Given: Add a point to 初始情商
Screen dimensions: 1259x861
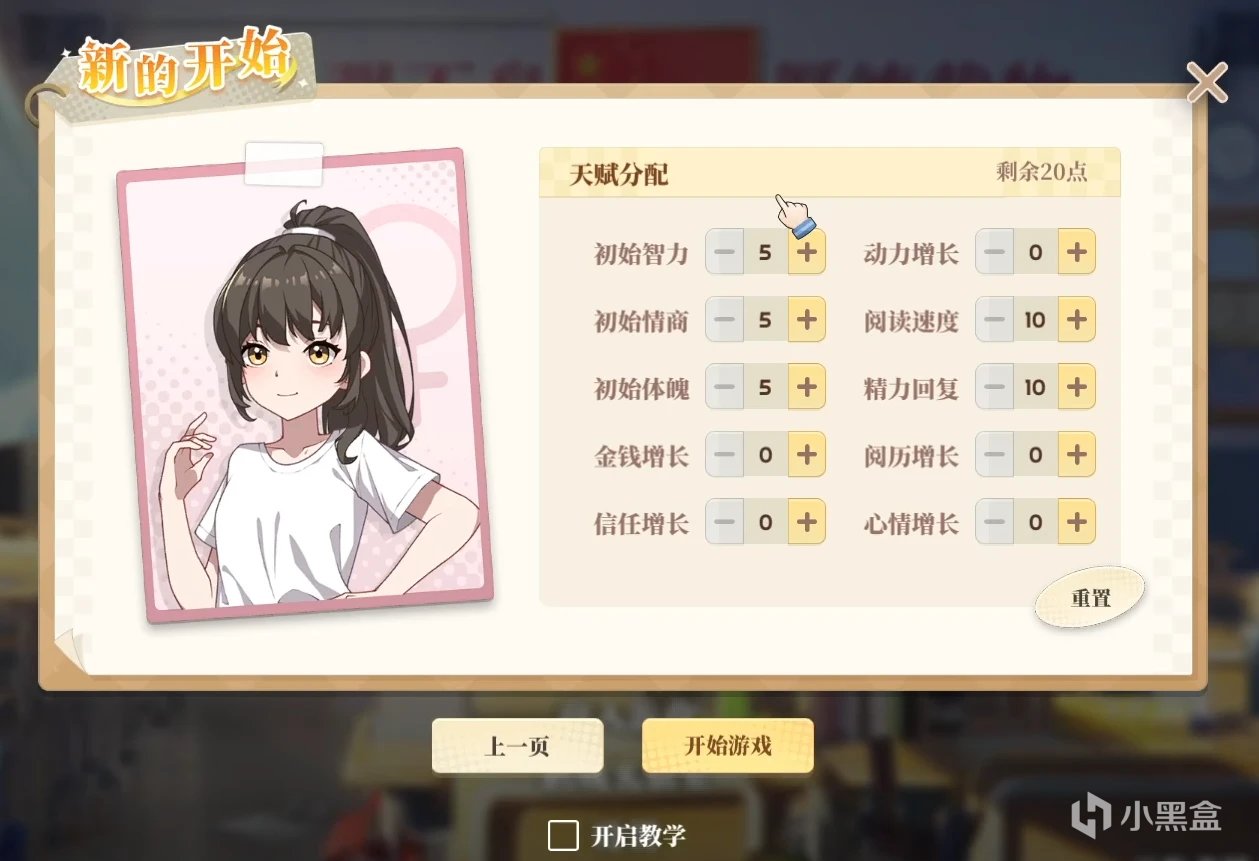Looking at the screenshot, I should (807, 320).
